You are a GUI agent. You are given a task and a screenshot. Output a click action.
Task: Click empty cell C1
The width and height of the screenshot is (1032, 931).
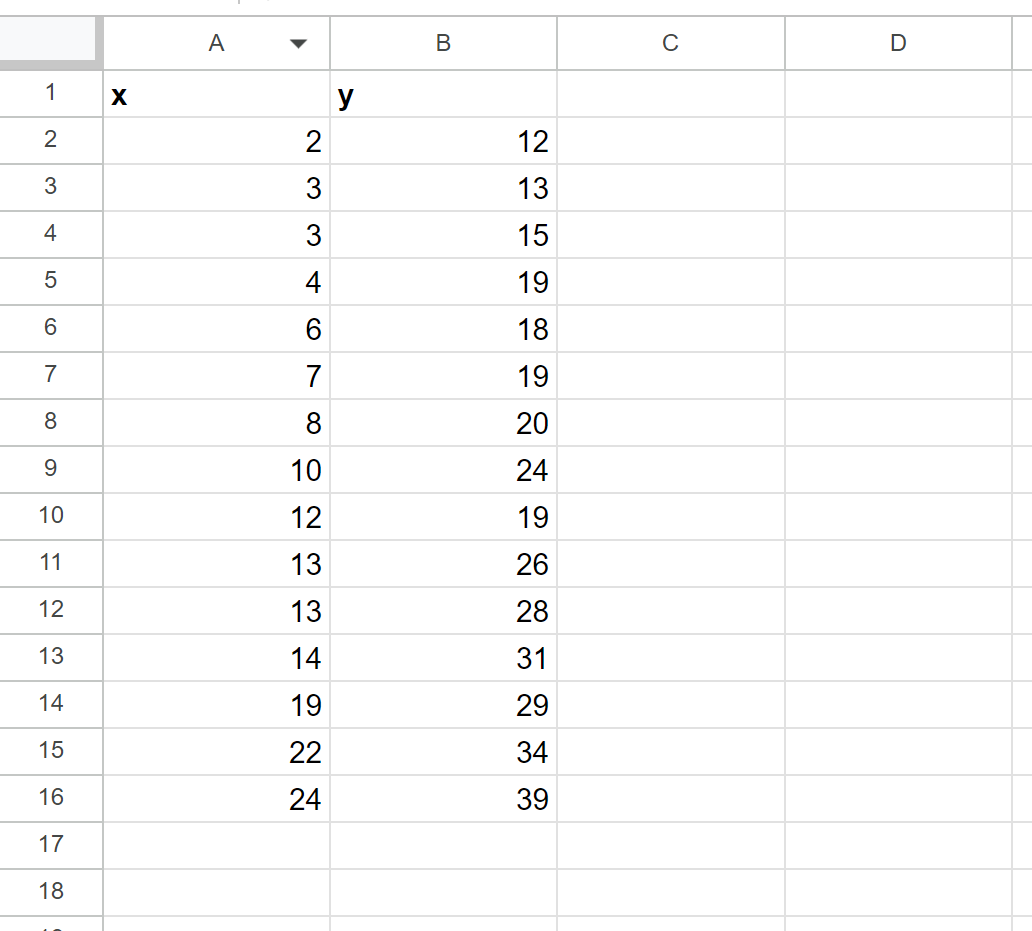click(x=671, y=94)
